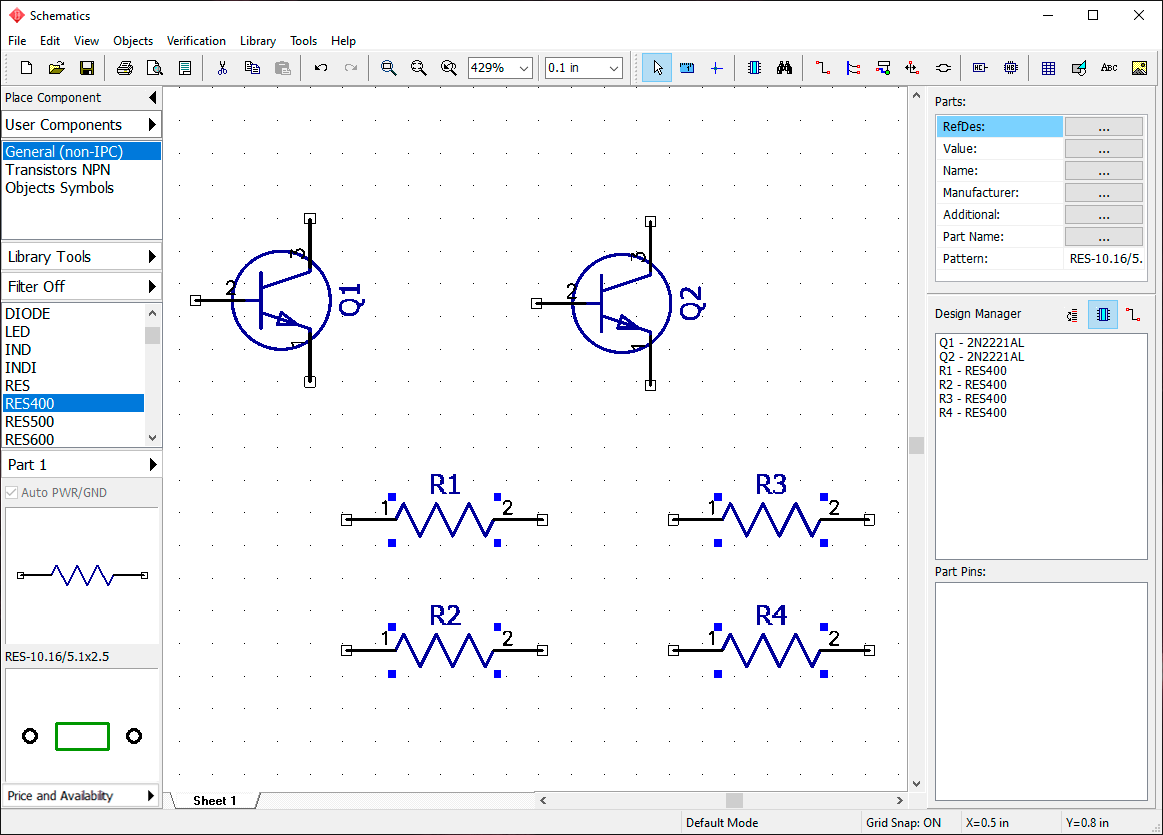Click the HC hierarchy component icon

(x=980, y=68)
